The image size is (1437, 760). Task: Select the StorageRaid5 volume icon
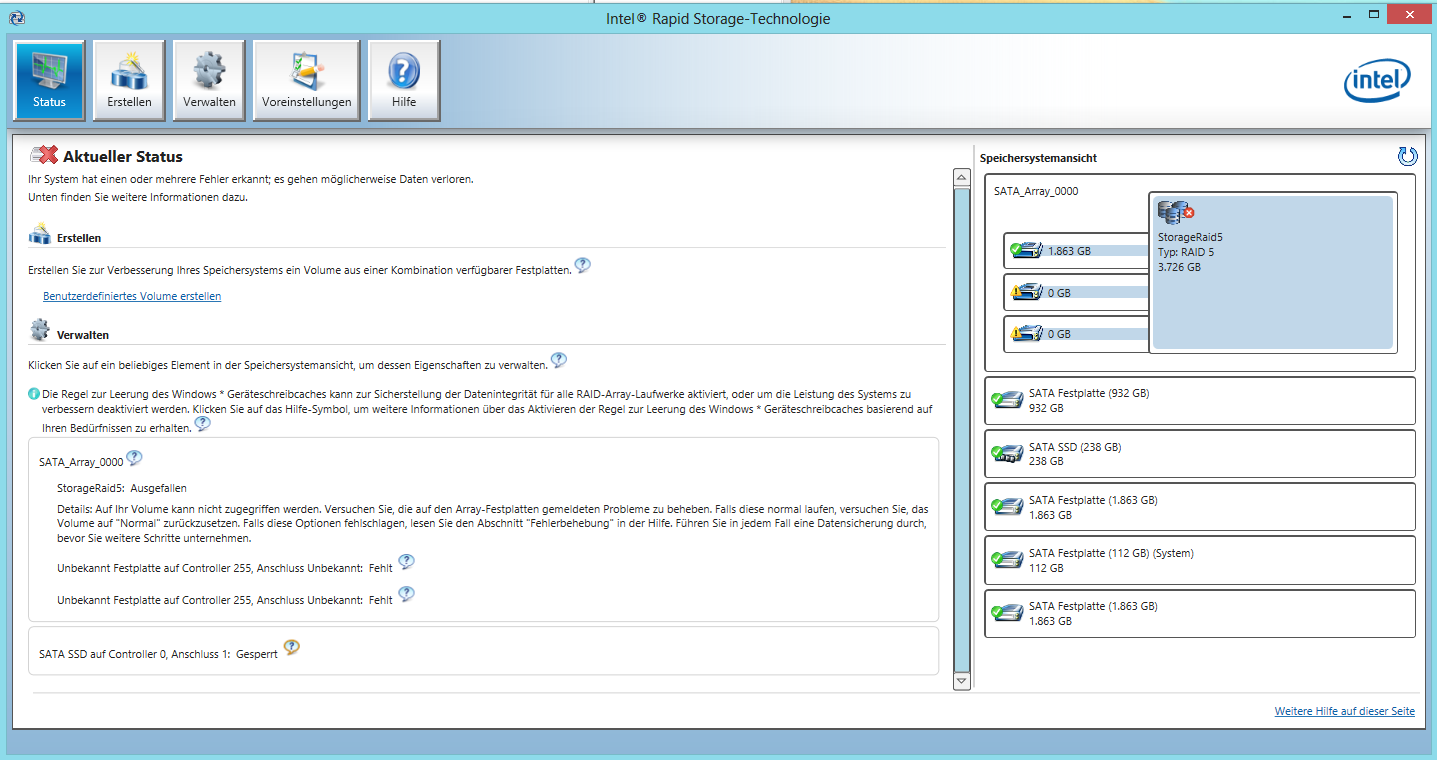coord(1176,212)
